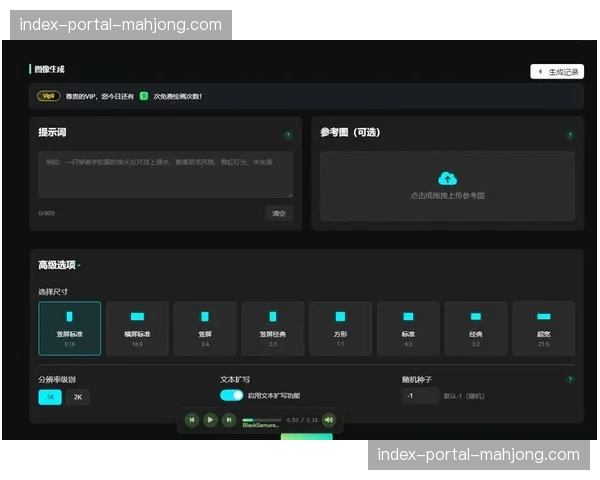
Task: Click the cloud upload icon
Action: pos(447,178)
